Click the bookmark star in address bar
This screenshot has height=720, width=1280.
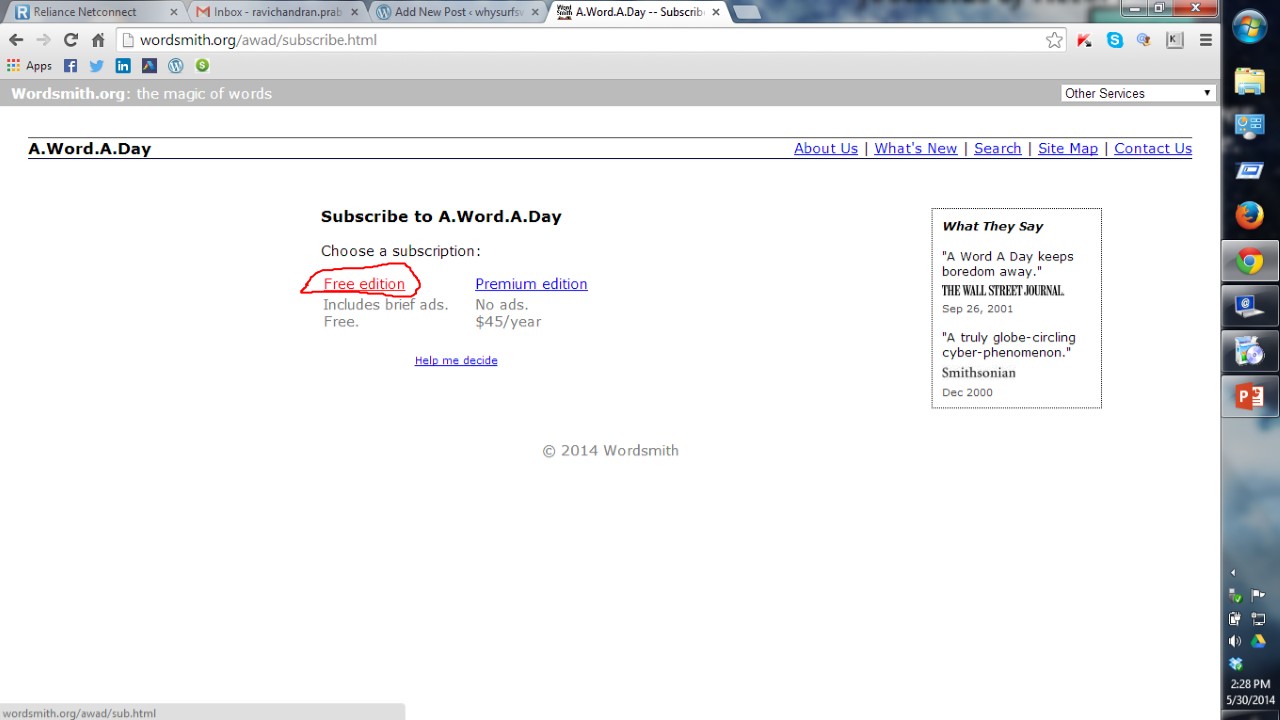(x=1054, y=40)
